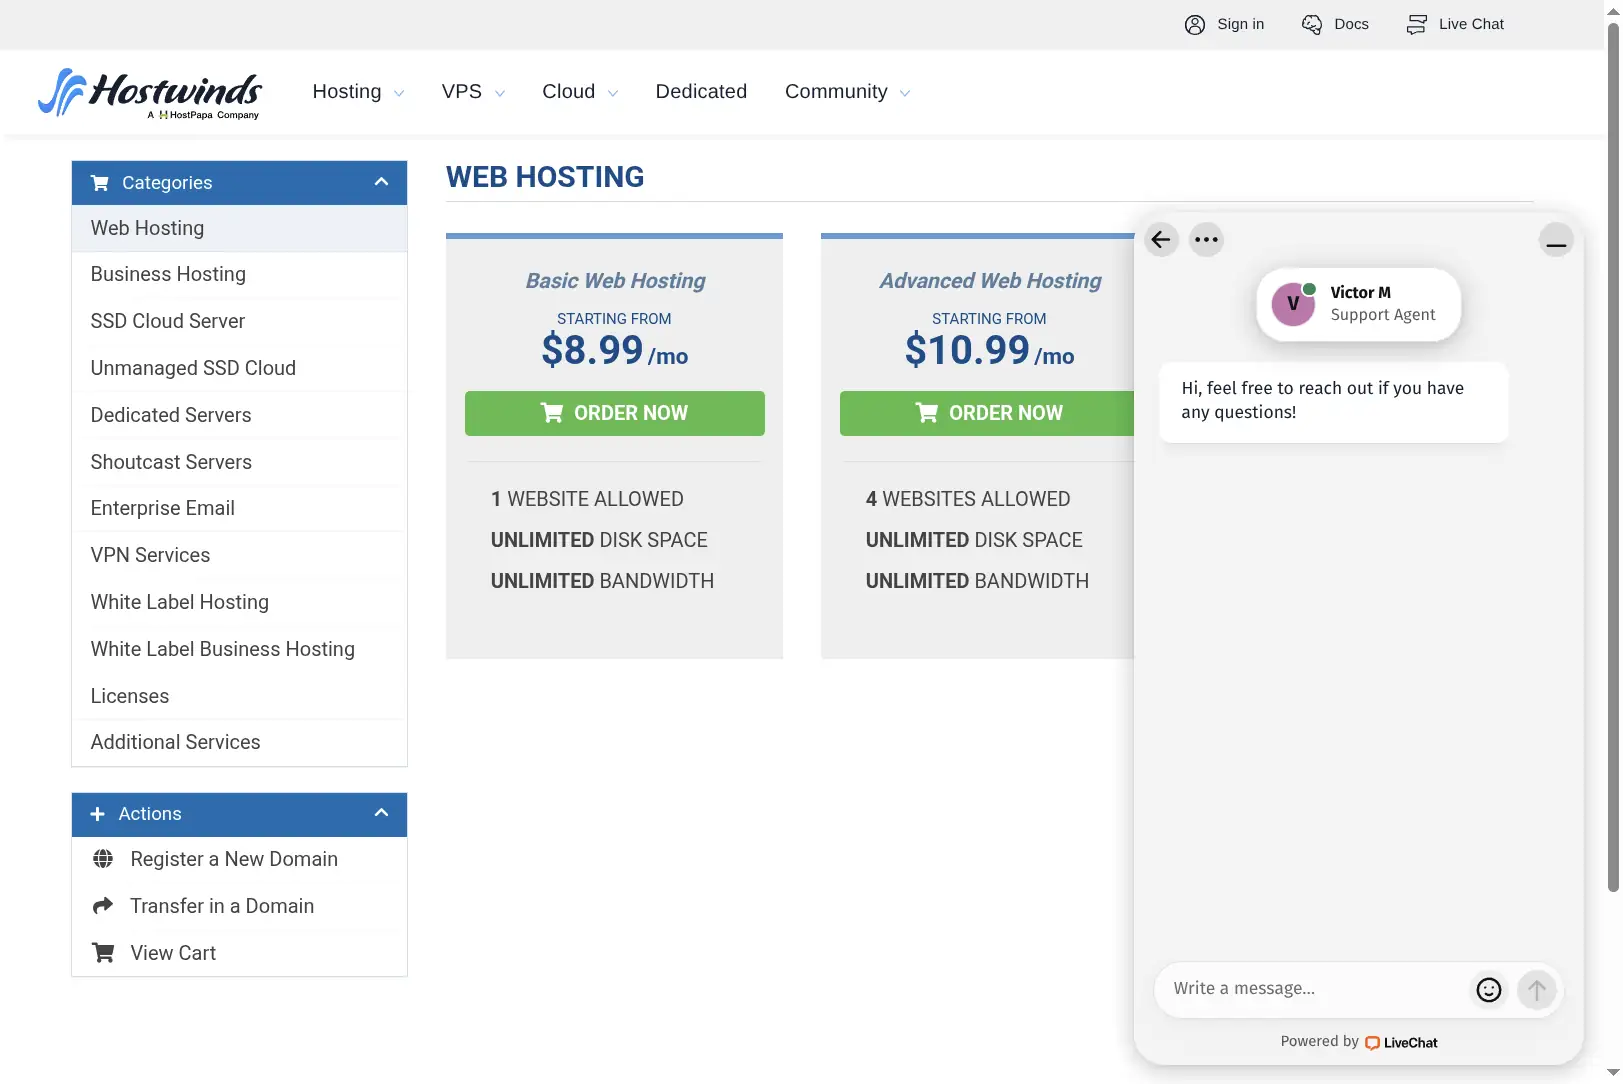Viewport: 1623px width, 1084px height.
Task: Select SSD Cloud Server category
Action: point(239,321)
